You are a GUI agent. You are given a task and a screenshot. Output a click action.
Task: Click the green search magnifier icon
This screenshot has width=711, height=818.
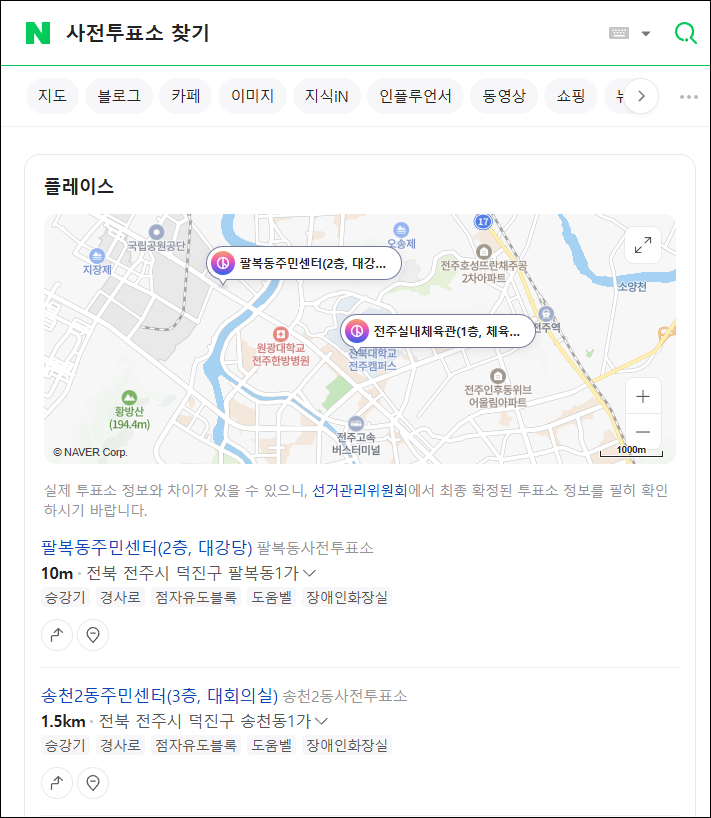tap(685, 33)
